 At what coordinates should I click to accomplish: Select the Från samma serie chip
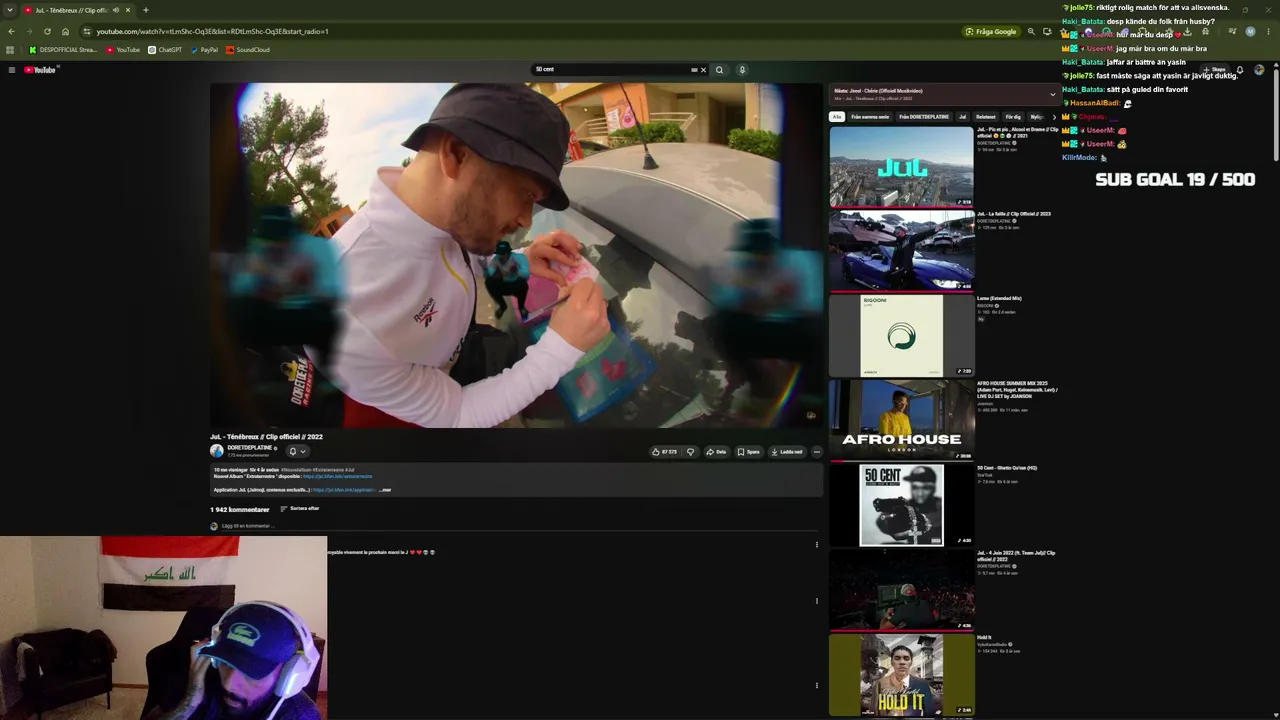[x=870, y=117]
